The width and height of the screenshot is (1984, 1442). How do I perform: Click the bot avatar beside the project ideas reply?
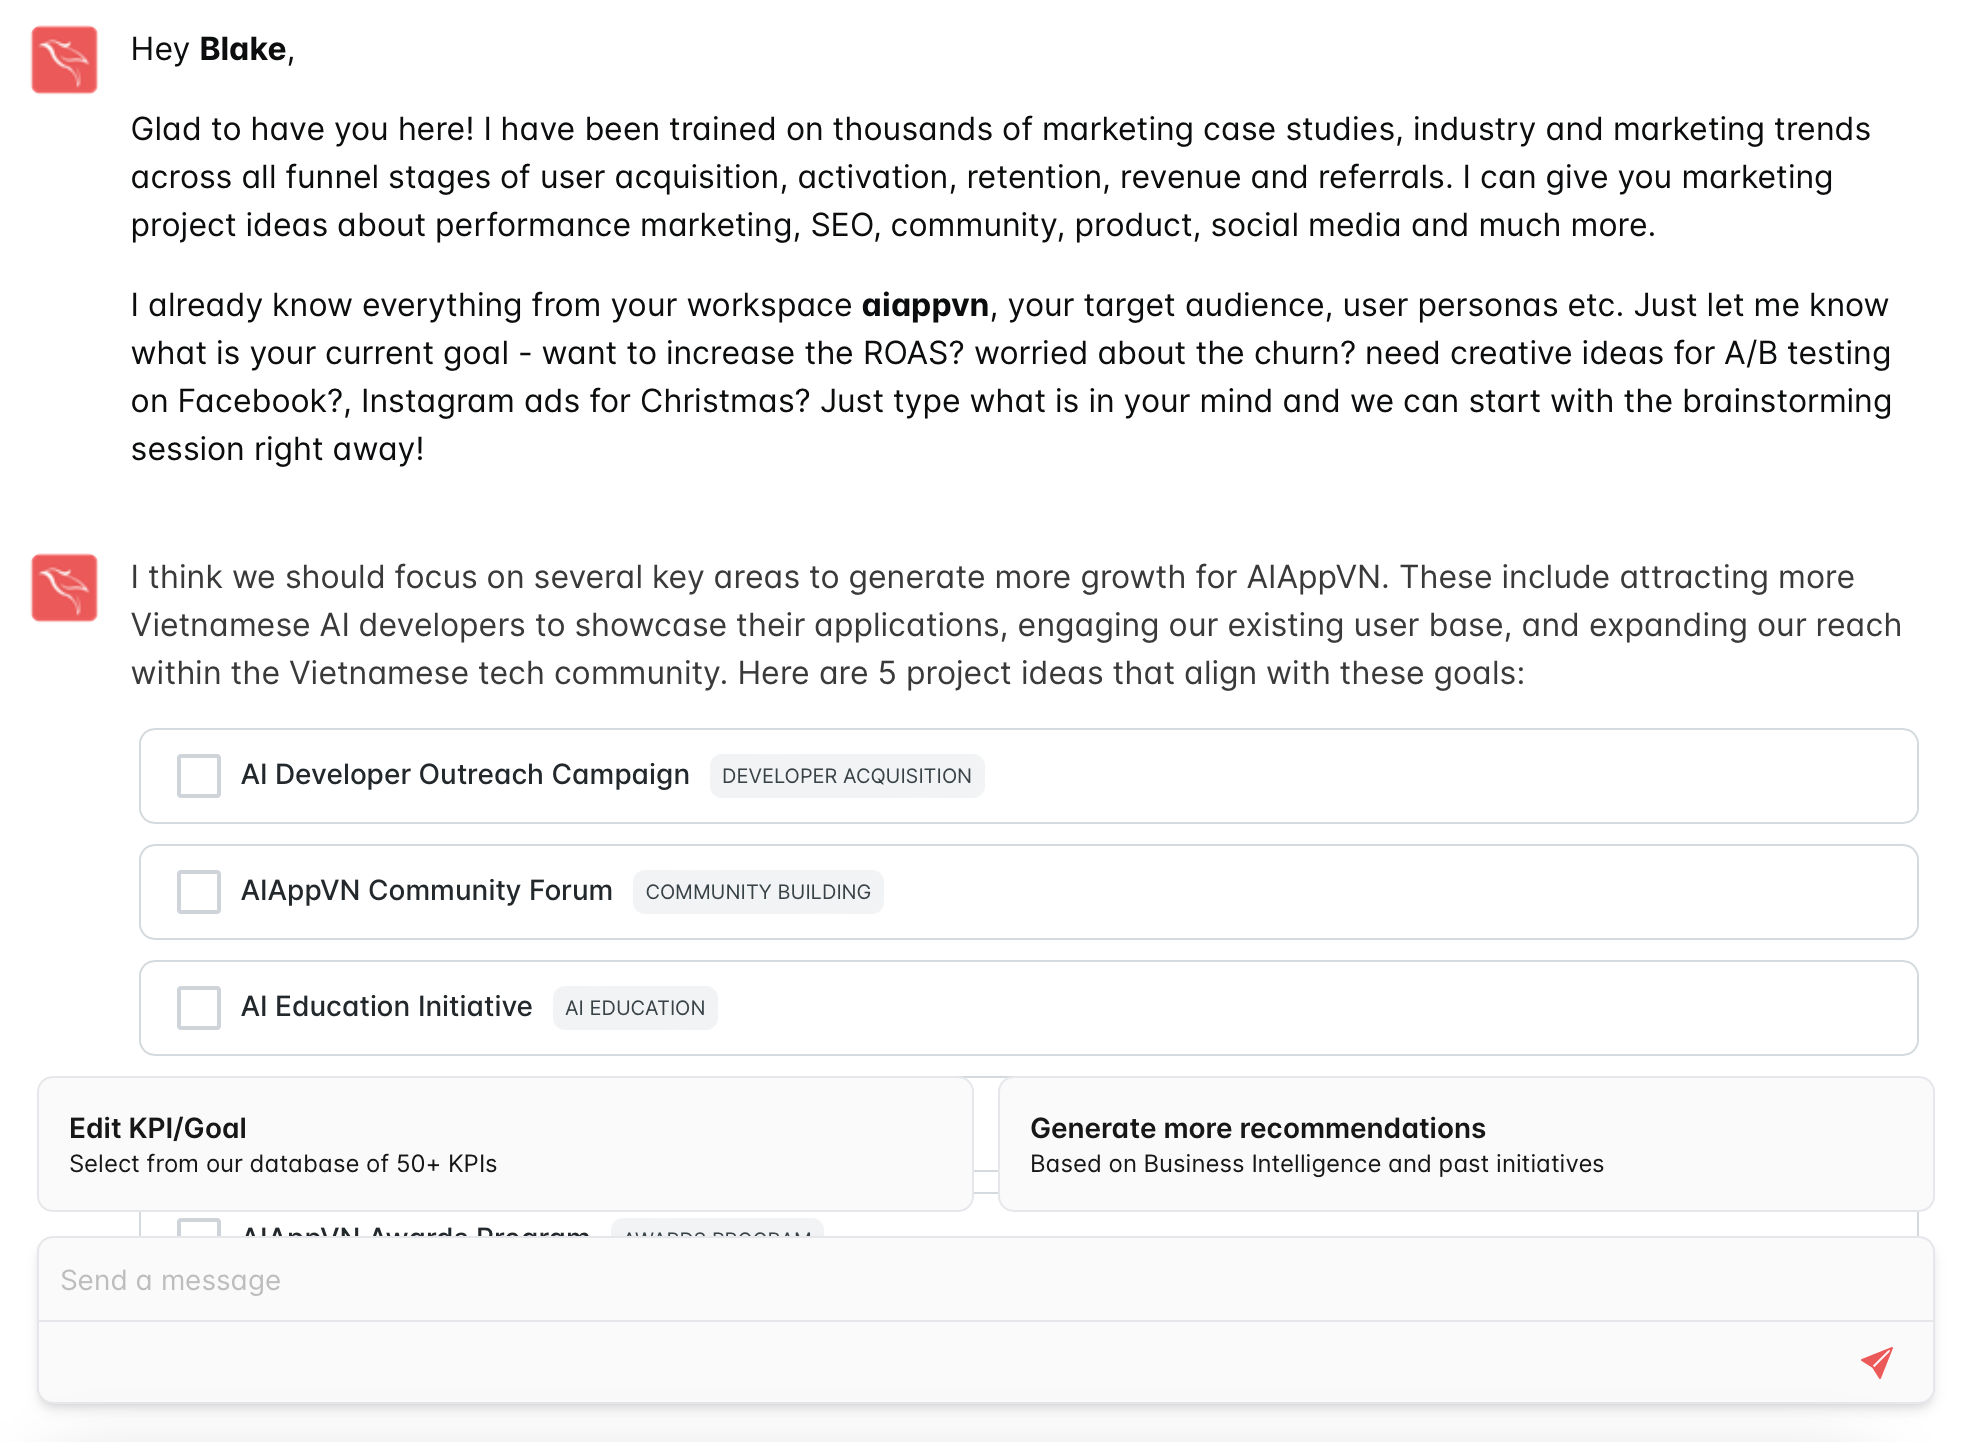pyautogui.click(x=64, y=588)
